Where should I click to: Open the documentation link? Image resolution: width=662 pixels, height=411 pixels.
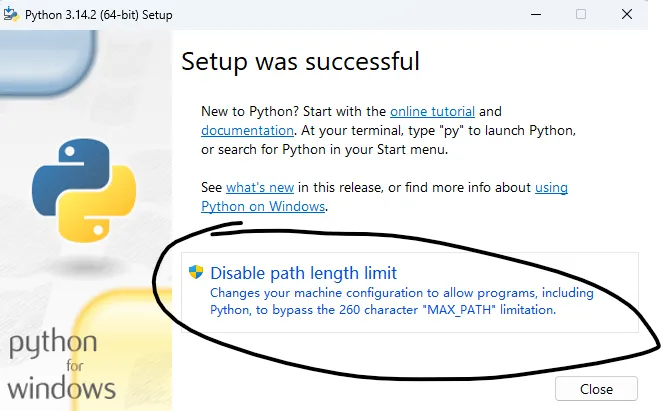[247, 131]
